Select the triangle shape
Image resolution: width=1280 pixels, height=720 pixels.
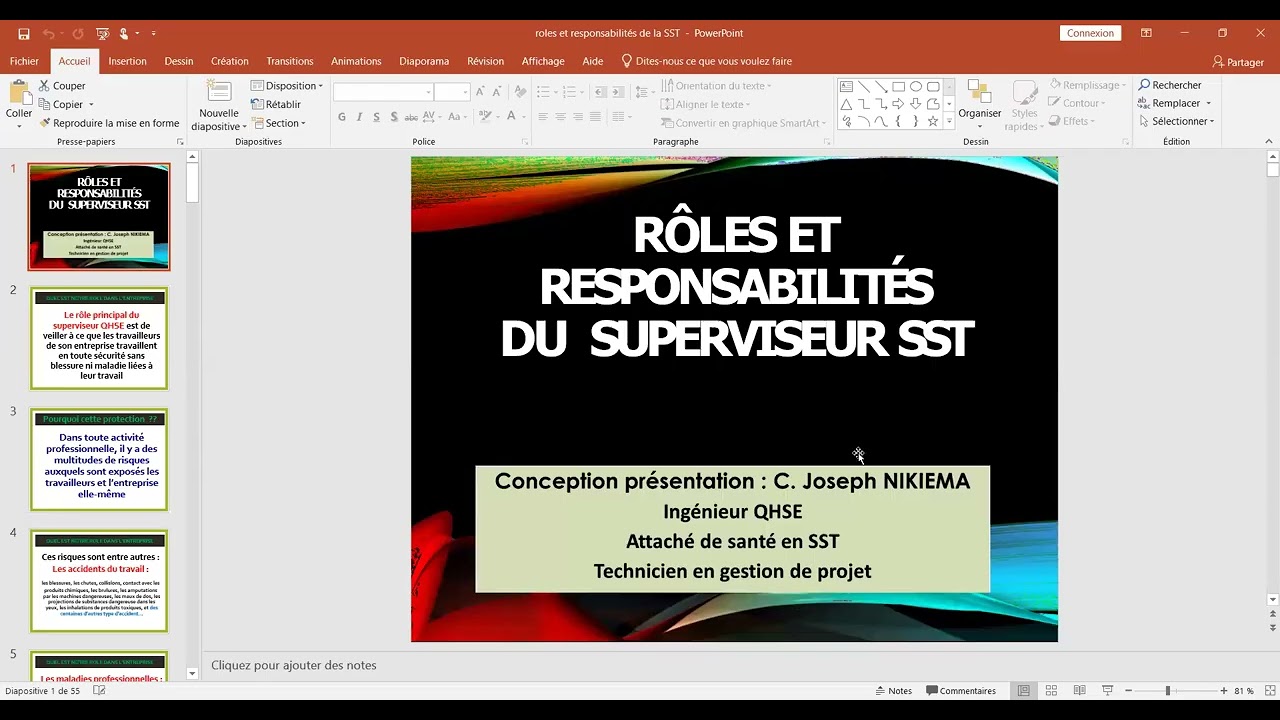tap(846, 104)
